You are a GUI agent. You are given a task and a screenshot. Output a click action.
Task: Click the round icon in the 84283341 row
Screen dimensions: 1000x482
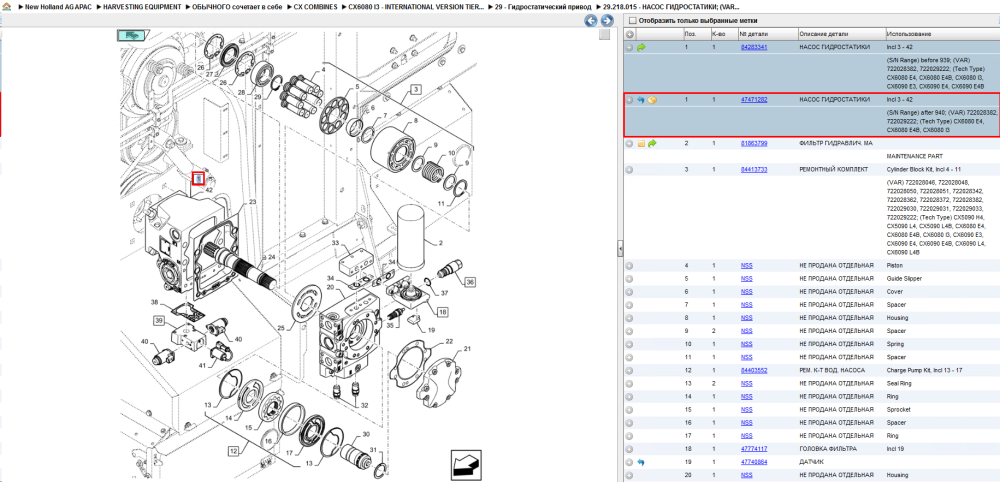pyautogui.click(x=629, y=47)
